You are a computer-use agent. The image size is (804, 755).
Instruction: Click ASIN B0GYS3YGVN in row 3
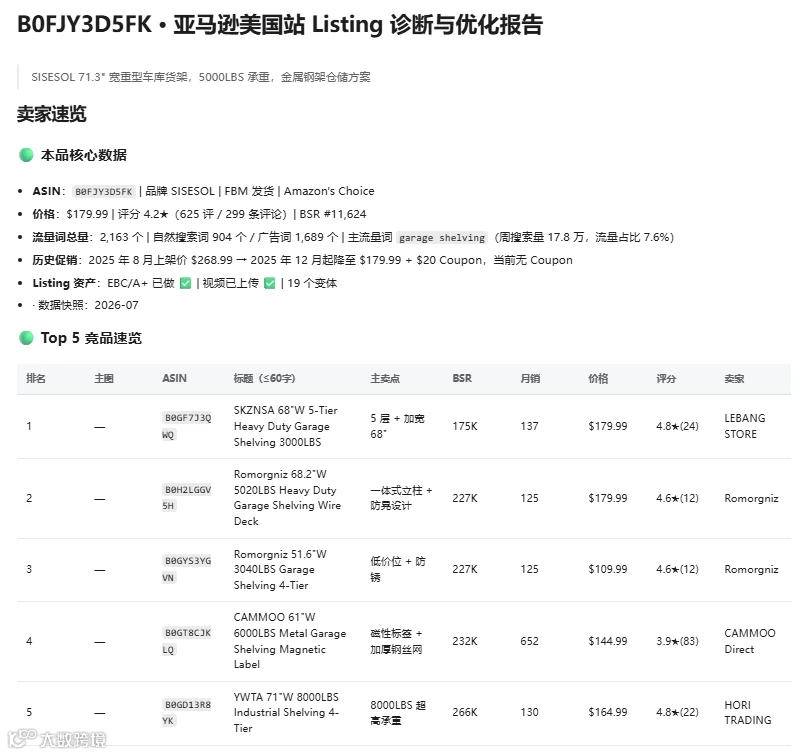pos(188,569)
